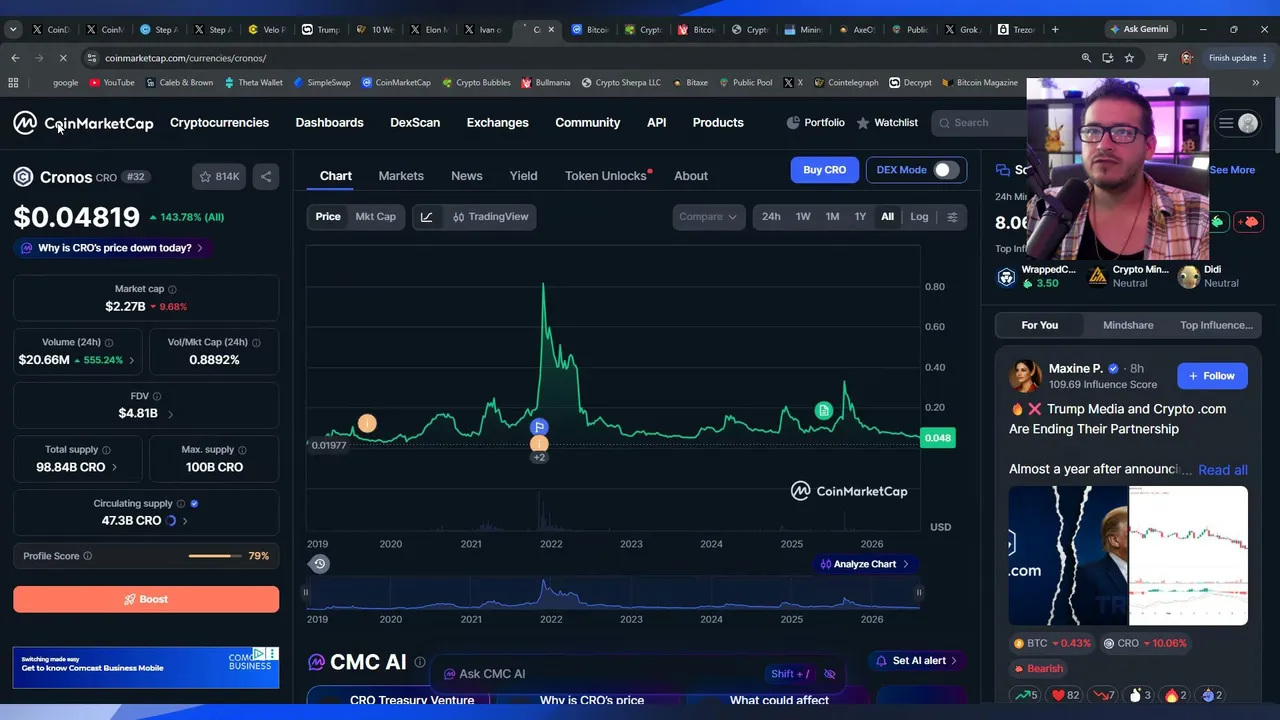Show info for Volume (24h)

pos(109,342)
